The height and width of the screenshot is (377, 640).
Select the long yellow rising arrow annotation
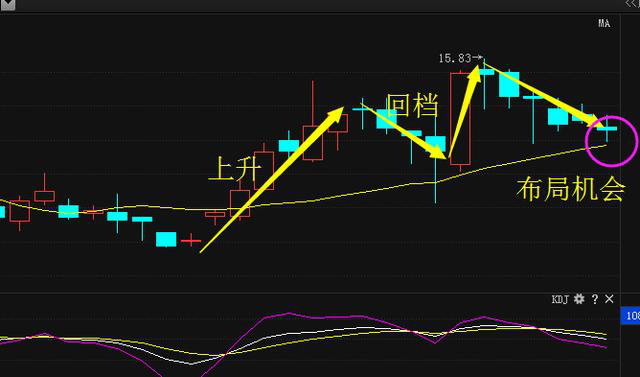(272, 180)
